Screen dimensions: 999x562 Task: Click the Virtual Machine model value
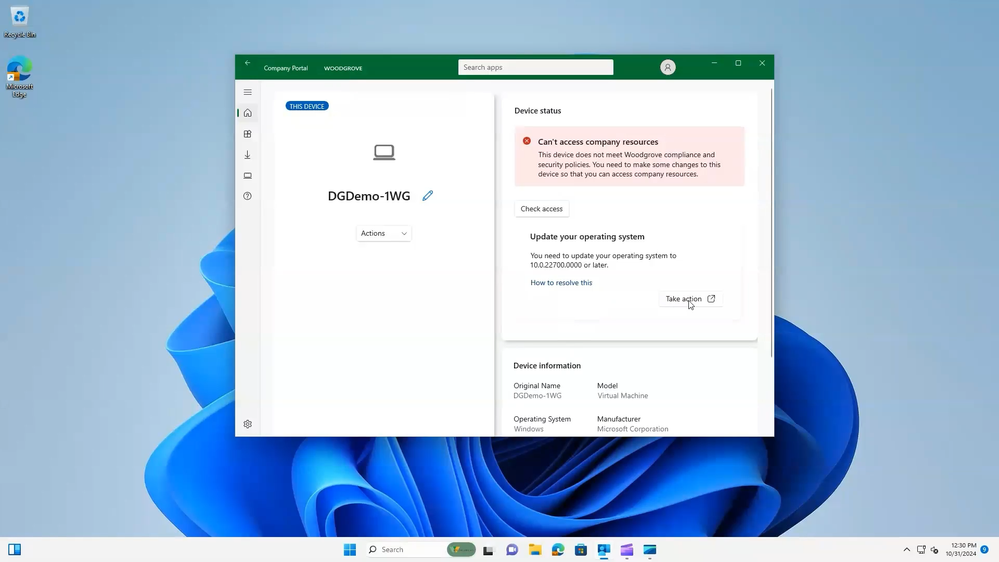tap(622, 396)
